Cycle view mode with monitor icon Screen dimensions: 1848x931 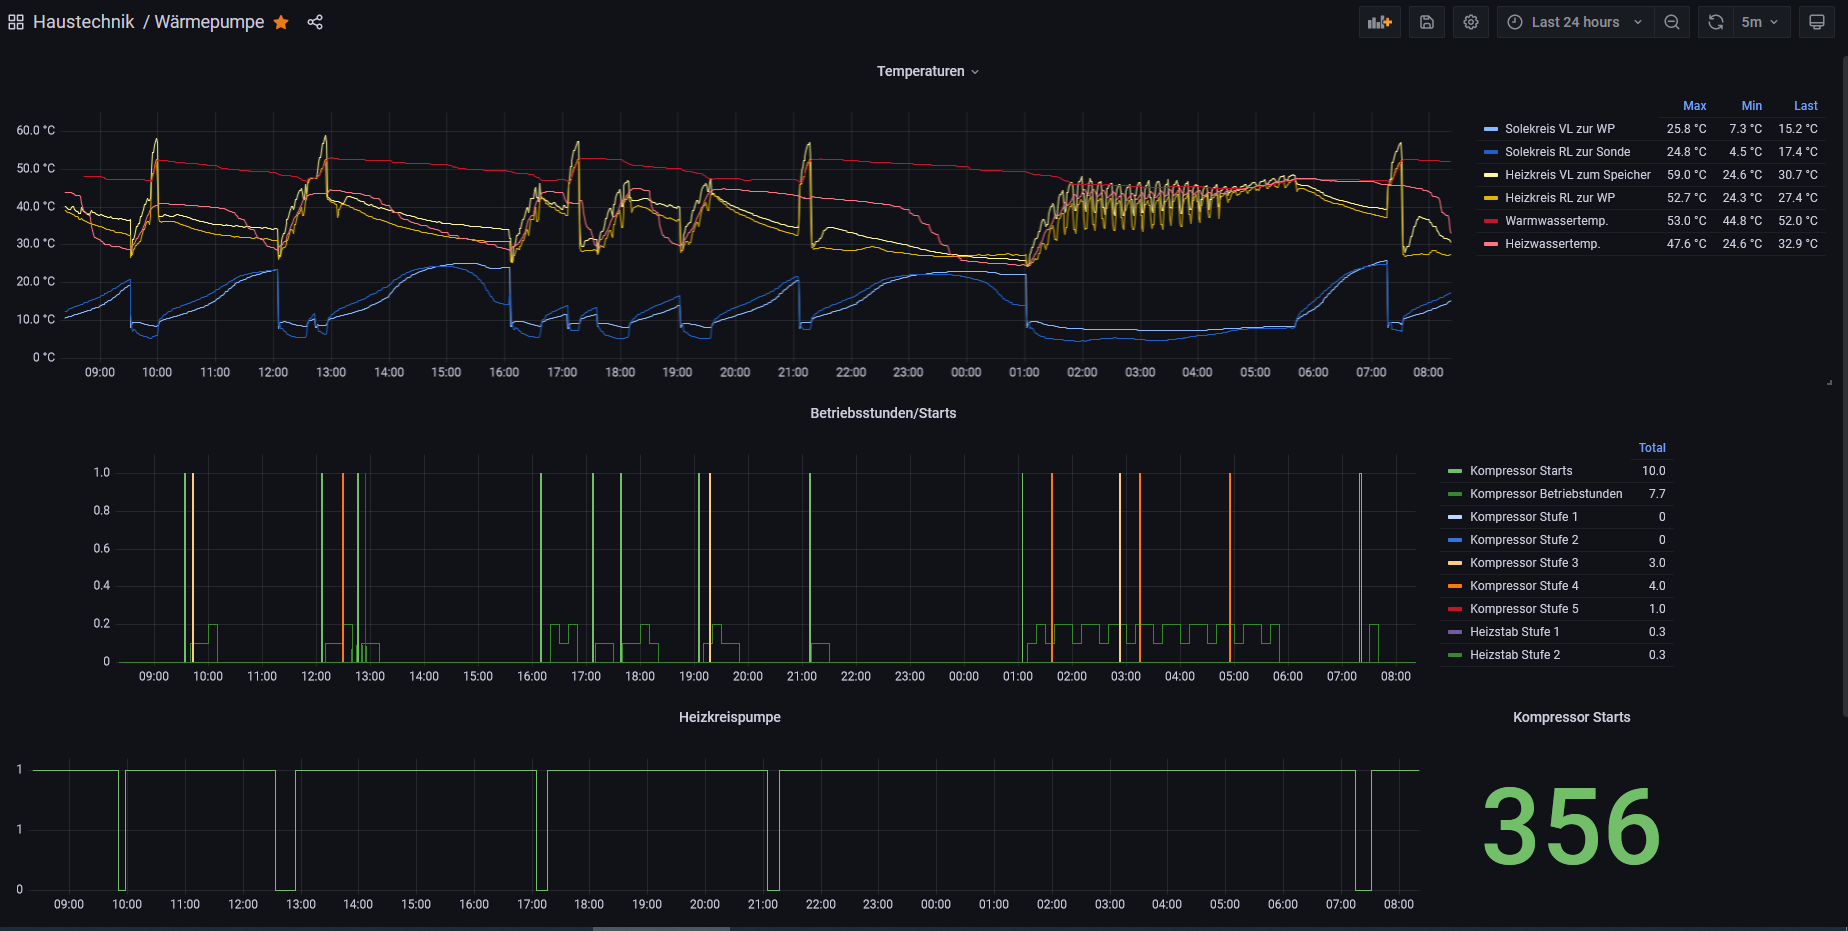1817,22
